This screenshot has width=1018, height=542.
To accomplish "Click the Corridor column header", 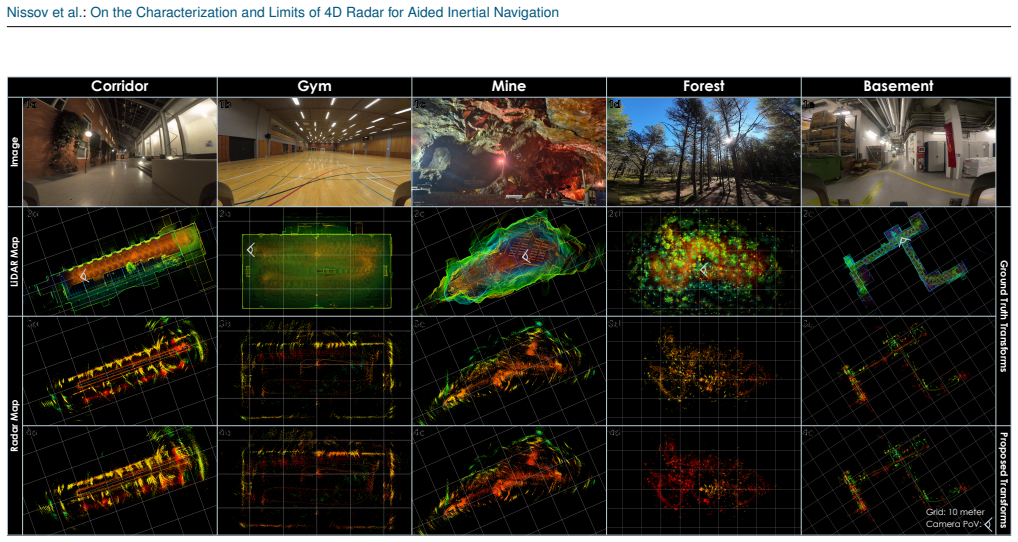I will (x=119, y=86).
